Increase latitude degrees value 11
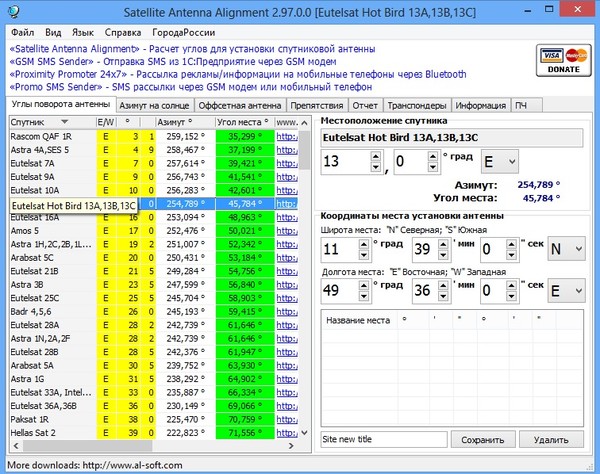600x474 pixels. (364, 244)
